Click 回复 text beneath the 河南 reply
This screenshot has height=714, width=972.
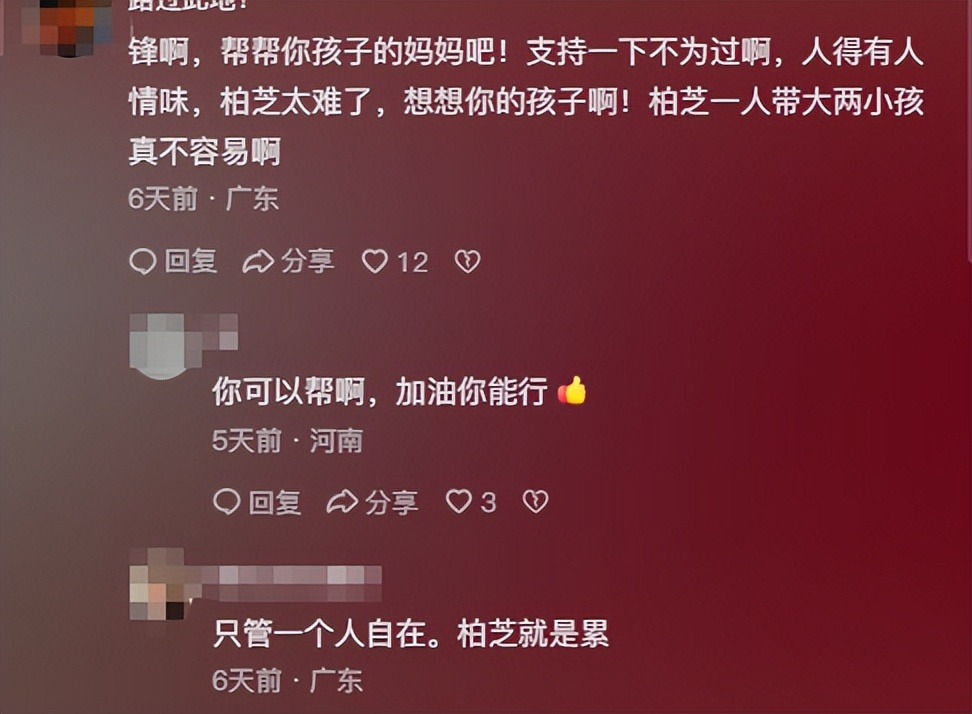275,502
